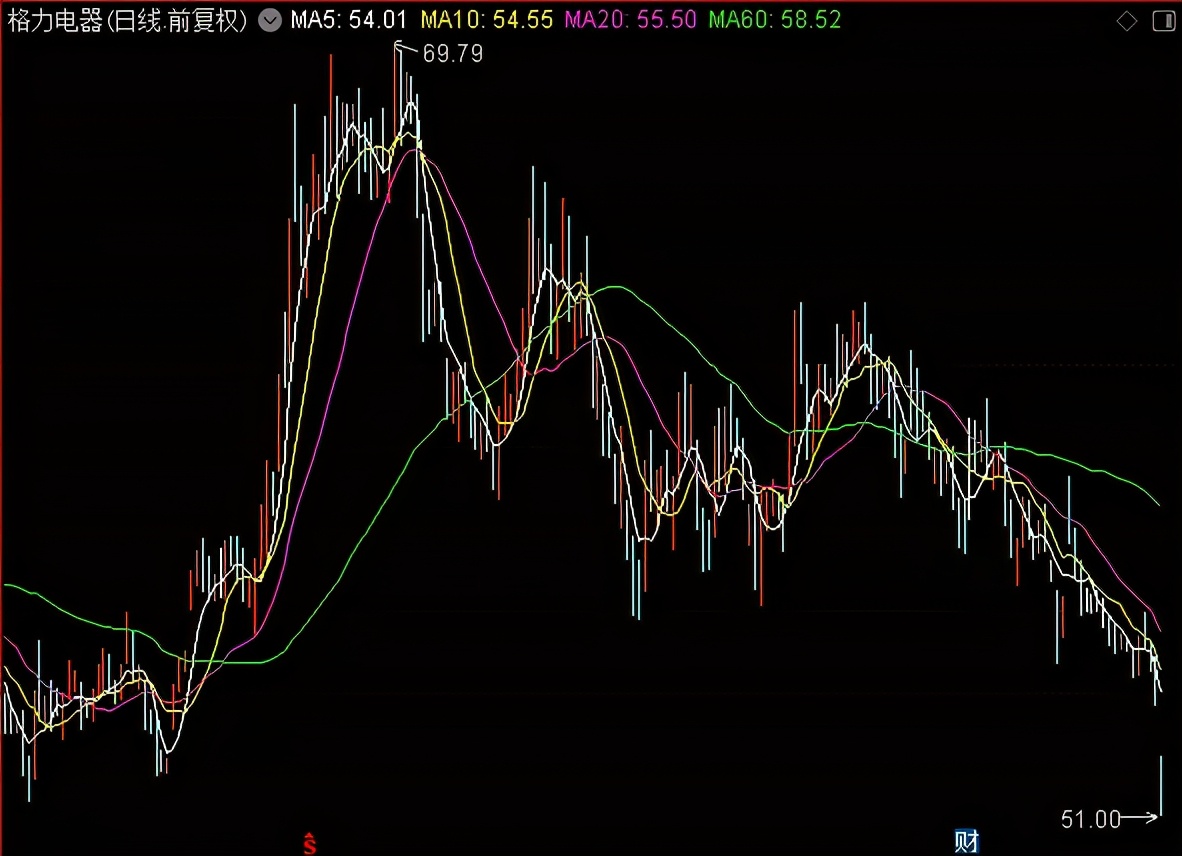Viewport: 1182px width, 856px height.
Task: Click the red S marker at chart bottom
Action: (x=309, y=844)
